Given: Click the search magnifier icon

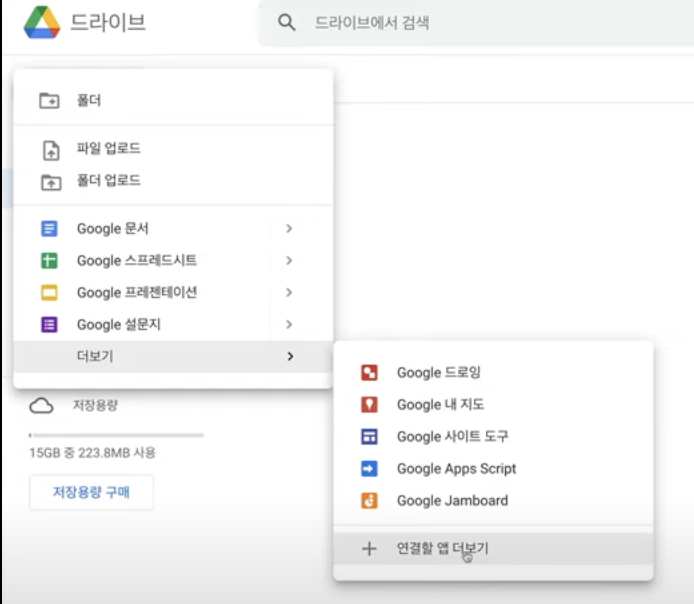Looking at the screenshot, I should coord(286,22).
